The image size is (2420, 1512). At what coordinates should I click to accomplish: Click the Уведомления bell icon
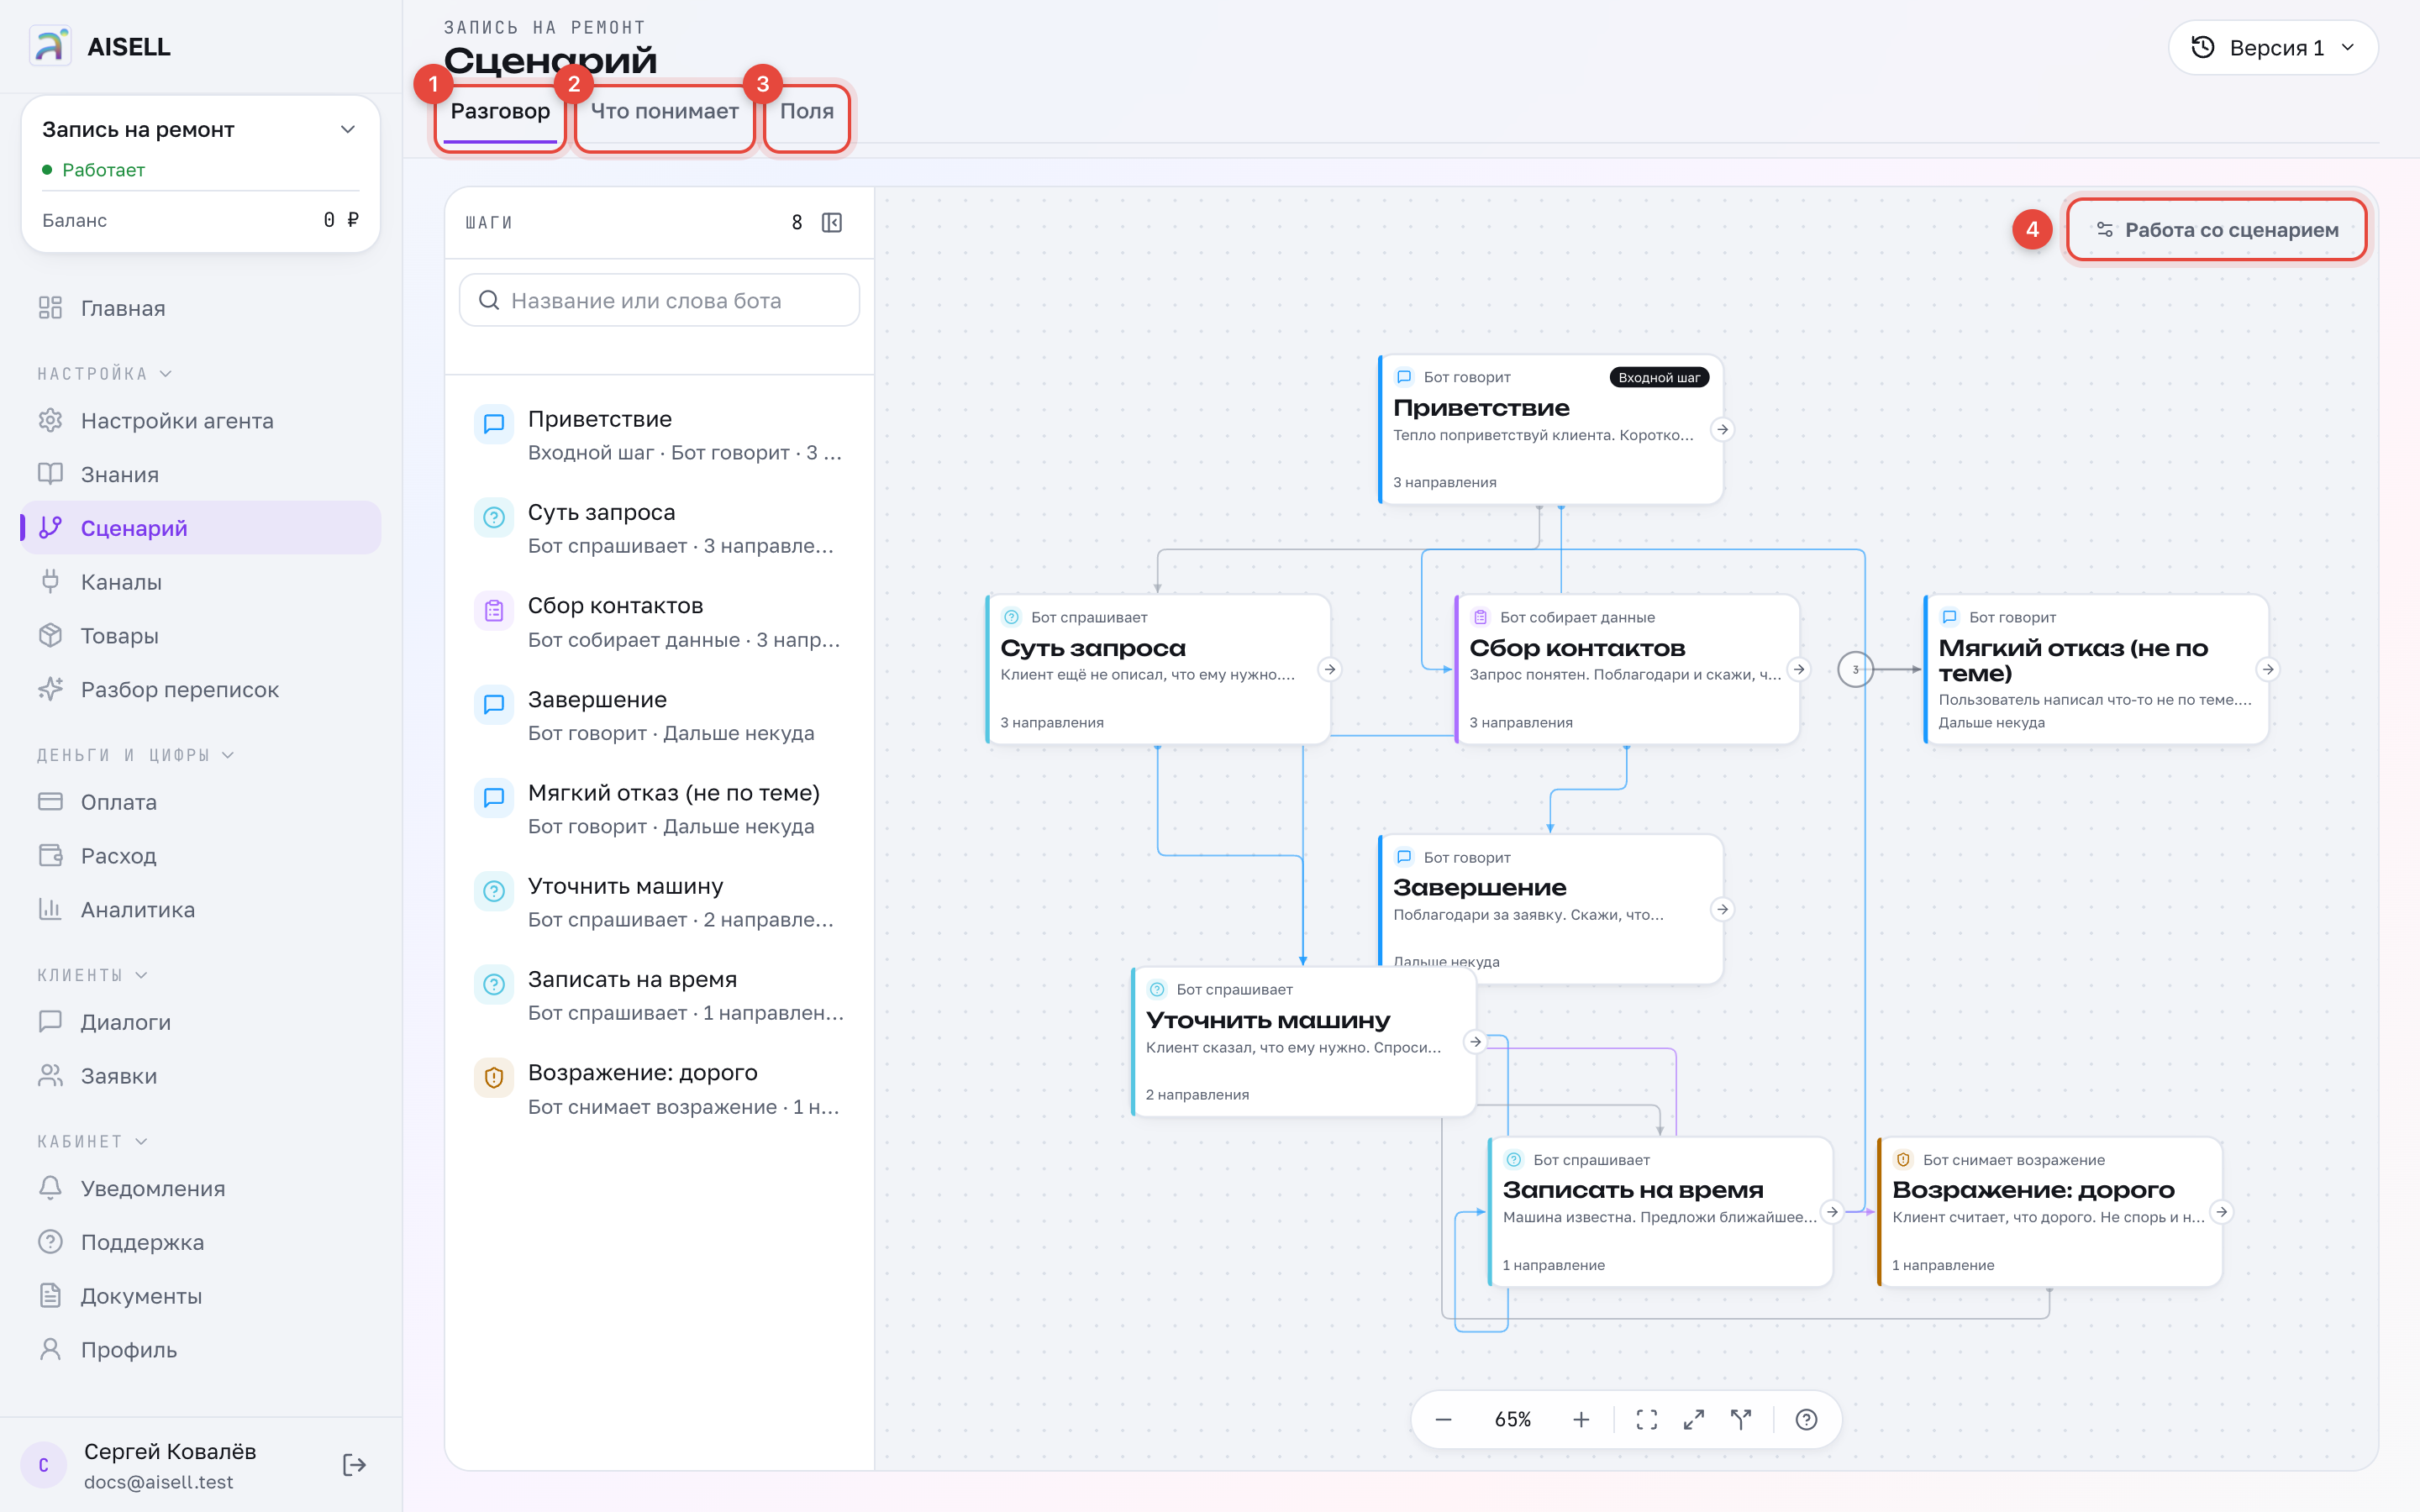point(50,1187)
